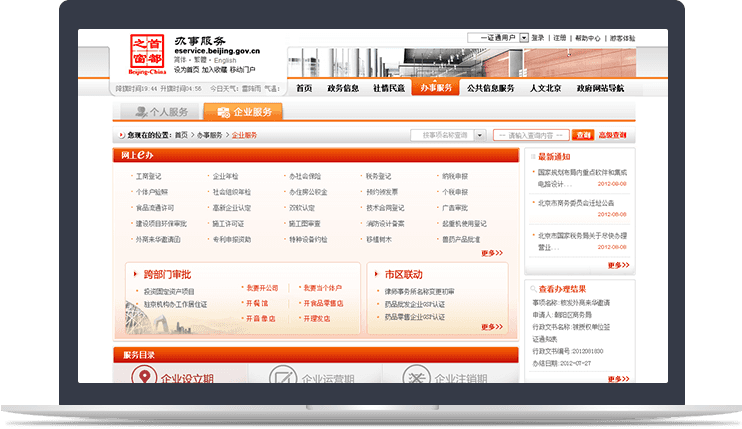
Task: Click the 企业运营期 edit icon
Action: tap(284, 377)
